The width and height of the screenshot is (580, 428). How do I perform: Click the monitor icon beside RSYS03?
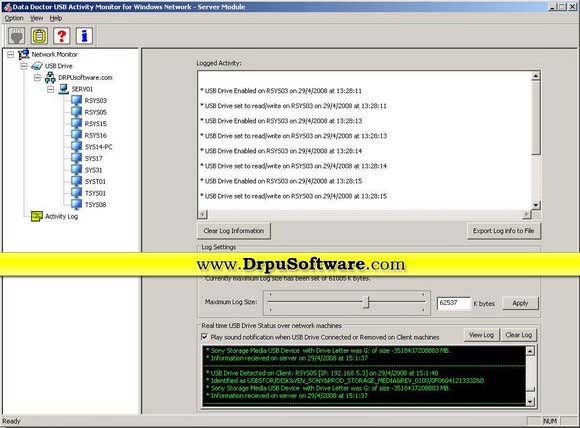(77, 100)
